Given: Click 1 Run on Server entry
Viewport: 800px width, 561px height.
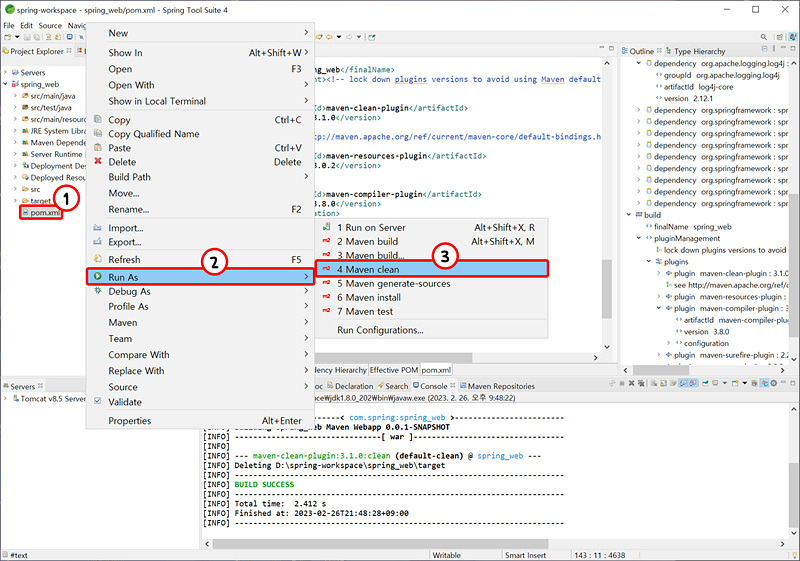Looking at the screenshot, I should (432, 227).
